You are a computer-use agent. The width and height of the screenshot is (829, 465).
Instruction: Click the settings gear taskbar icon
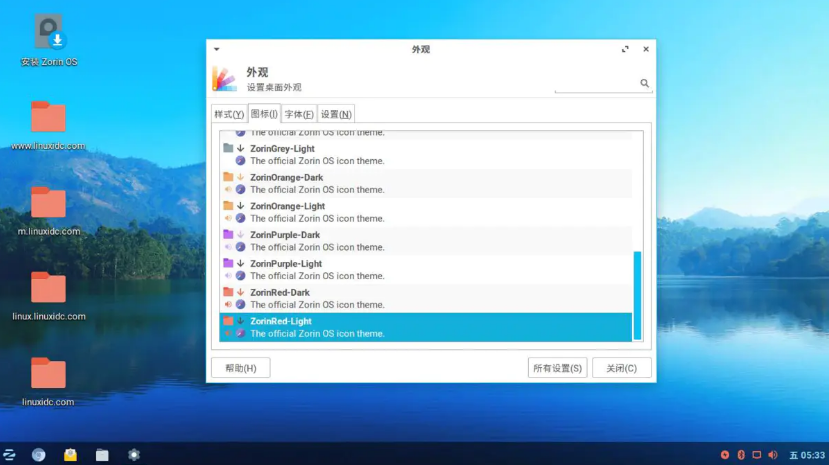[134, 455]
